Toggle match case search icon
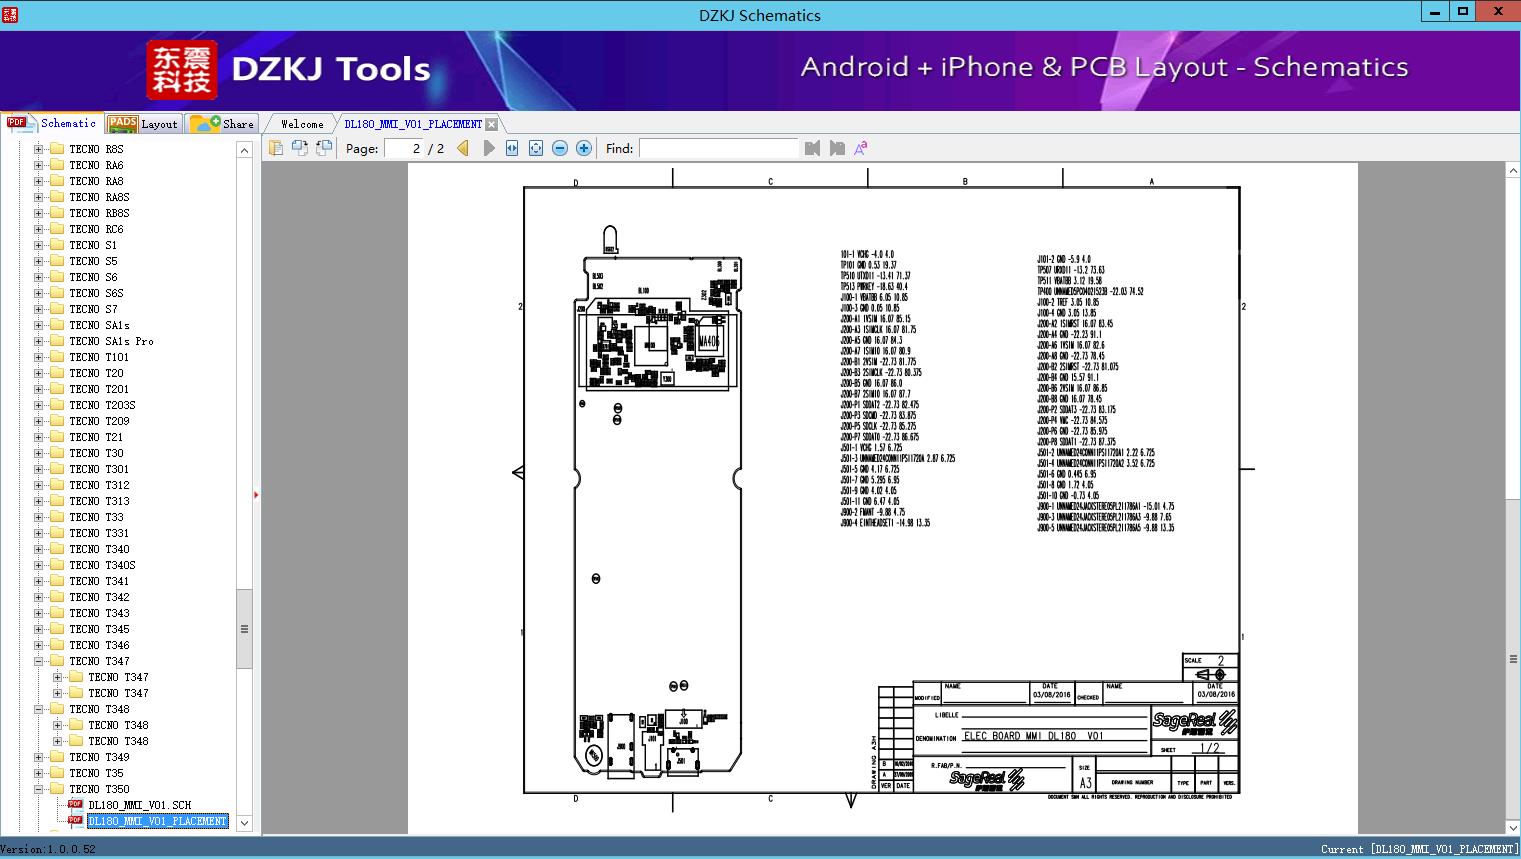Image resolution: width=1521 pixels, height=859 pixels. tap(860, 148)
